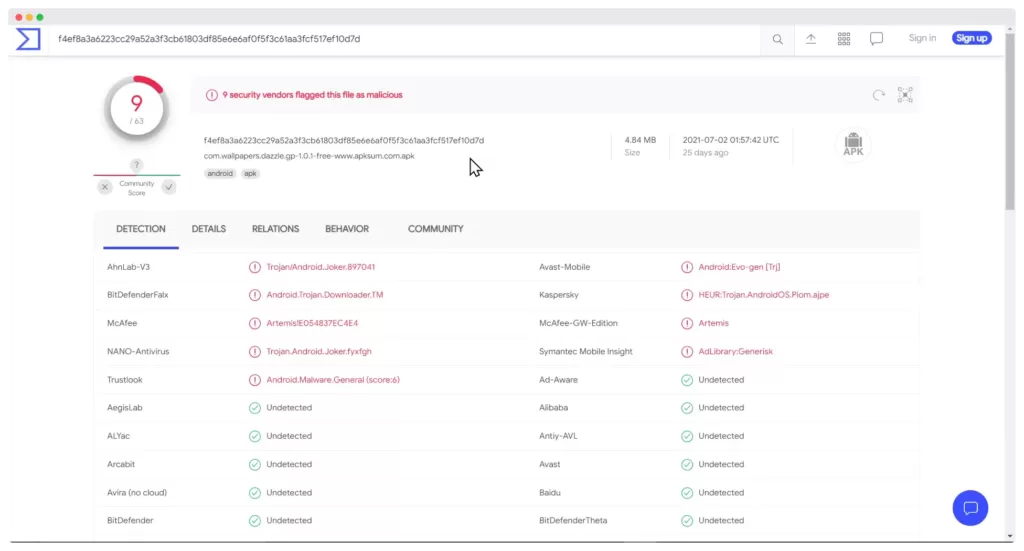Click green check icon in AegisLab row
1024x551 pixels.
pyautogui.click(x=255, y=408)
